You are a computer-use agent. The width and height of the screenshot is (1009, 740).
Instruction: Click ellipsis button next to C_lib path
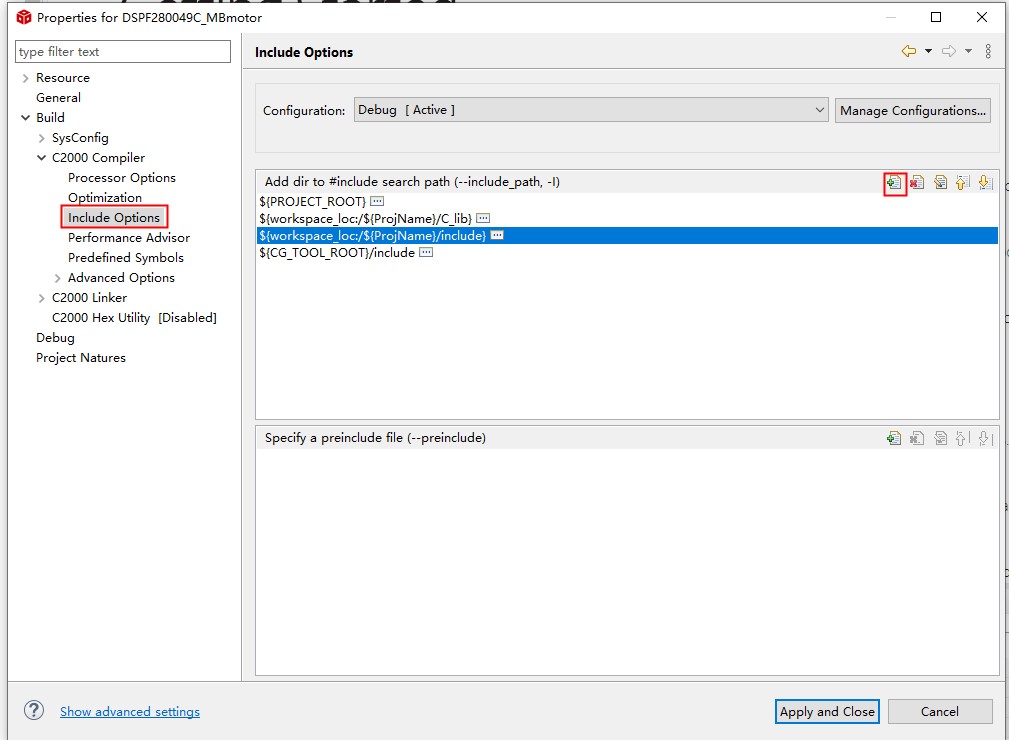(x=483, y=218)
